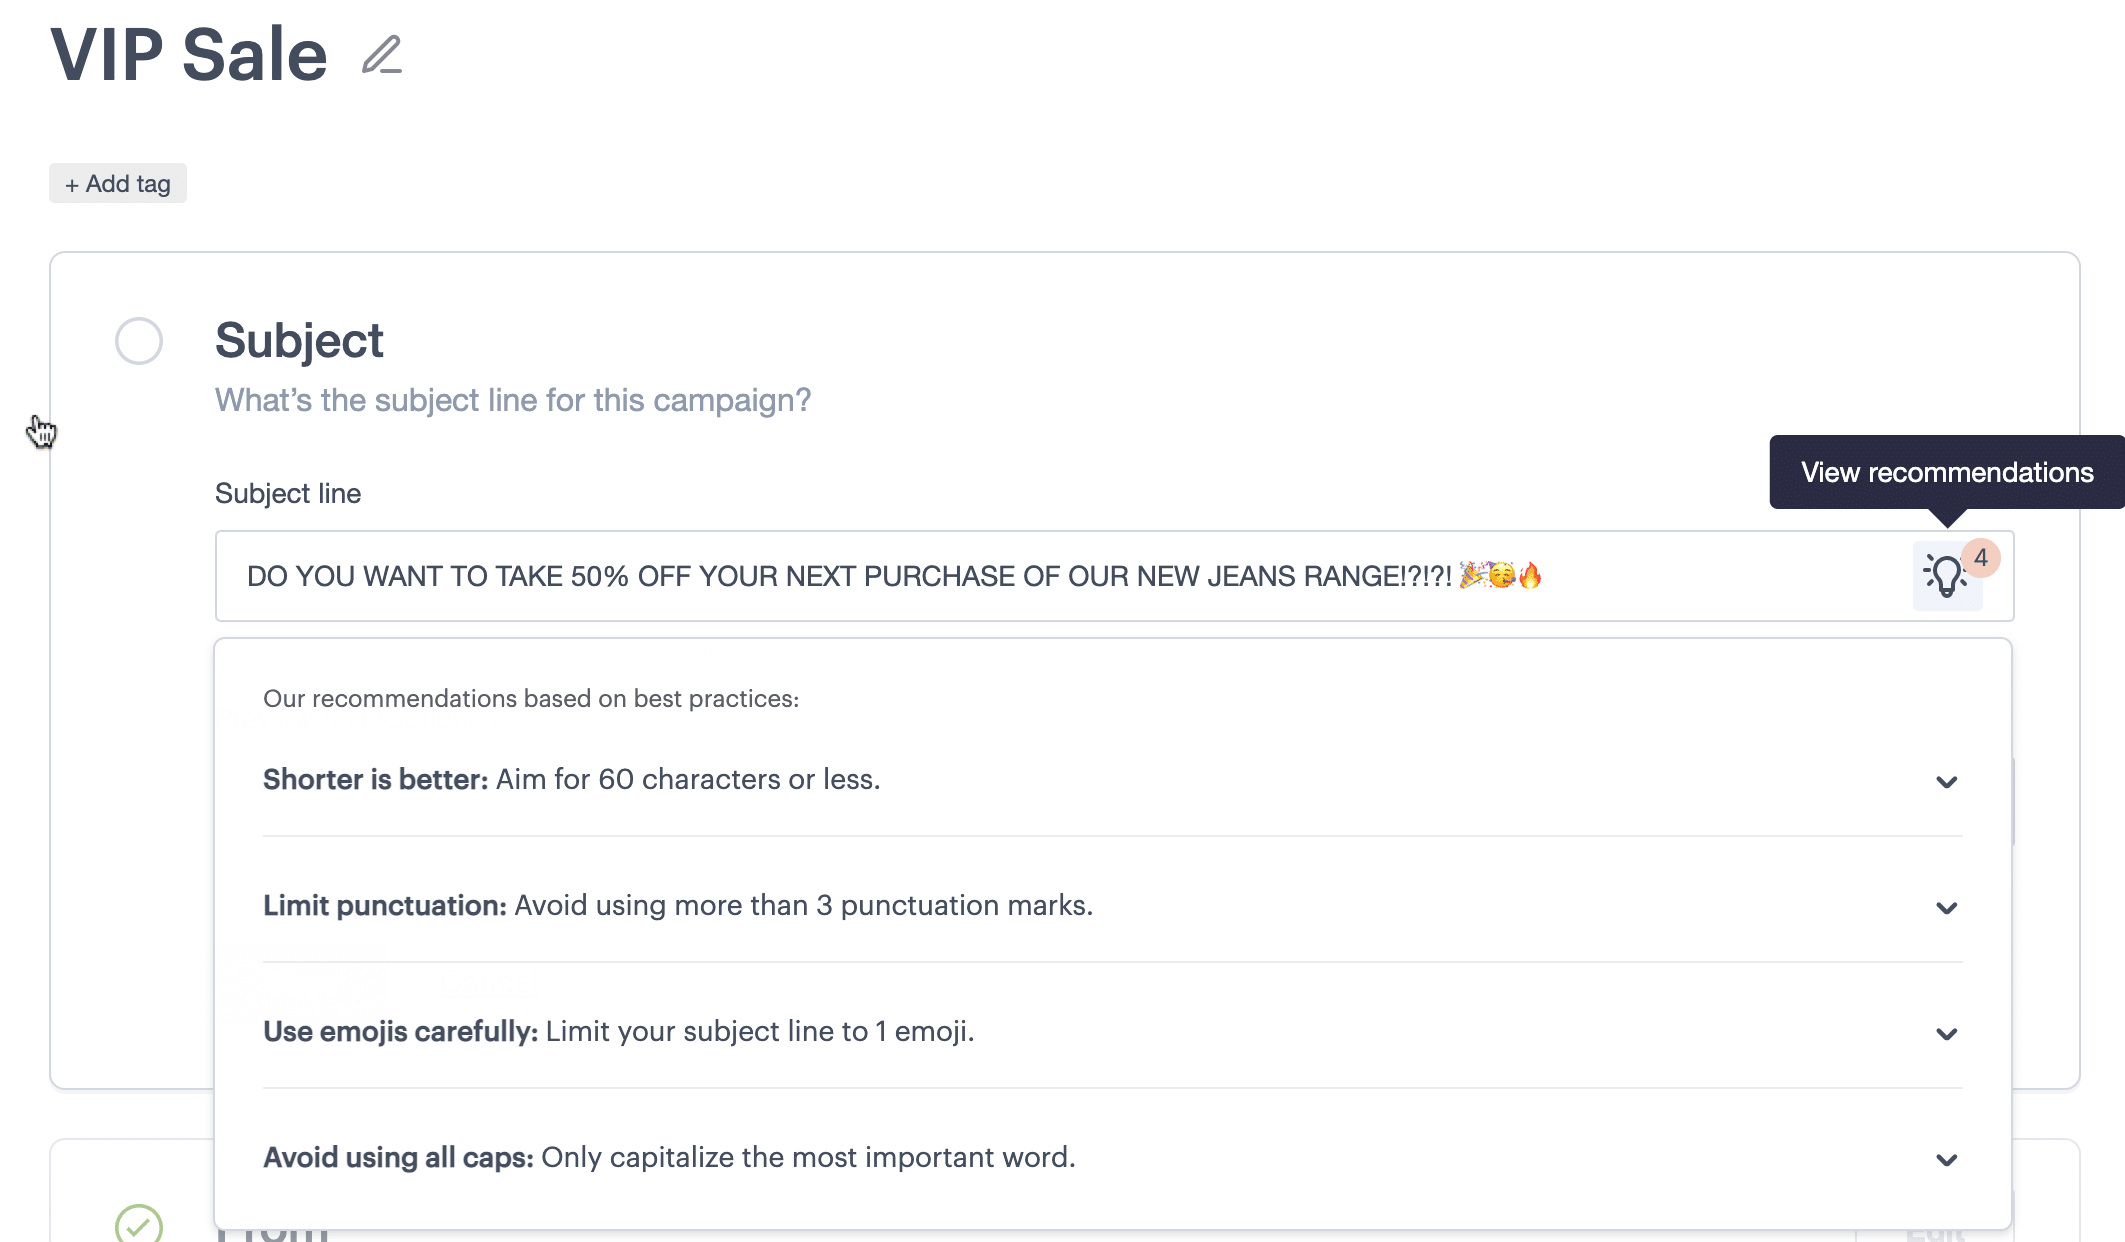Click the VIP Sale campaign title
Viewport: 2125px width, 1242px height.
[x=189, y=55]
